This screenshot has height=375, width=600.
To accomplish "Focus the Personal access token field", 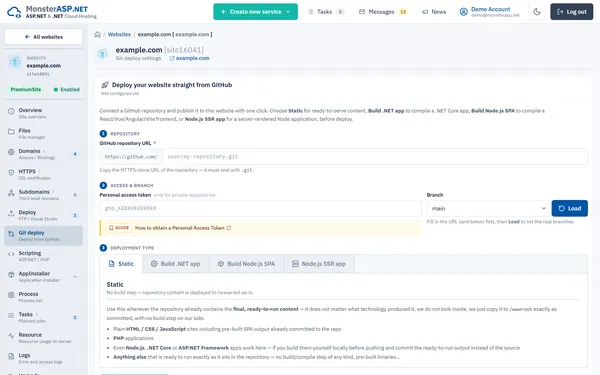I will pos(260,208).
